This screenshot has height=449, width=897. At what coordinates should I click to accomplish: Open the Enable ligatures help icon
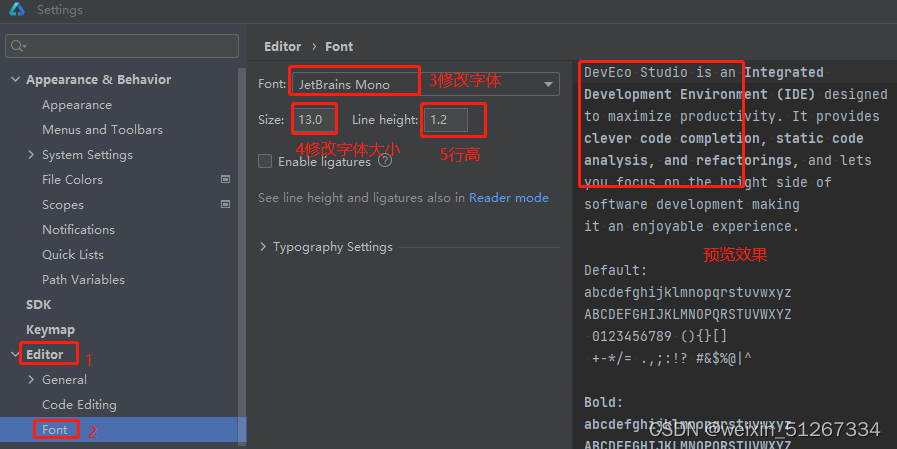pos(385,161)
